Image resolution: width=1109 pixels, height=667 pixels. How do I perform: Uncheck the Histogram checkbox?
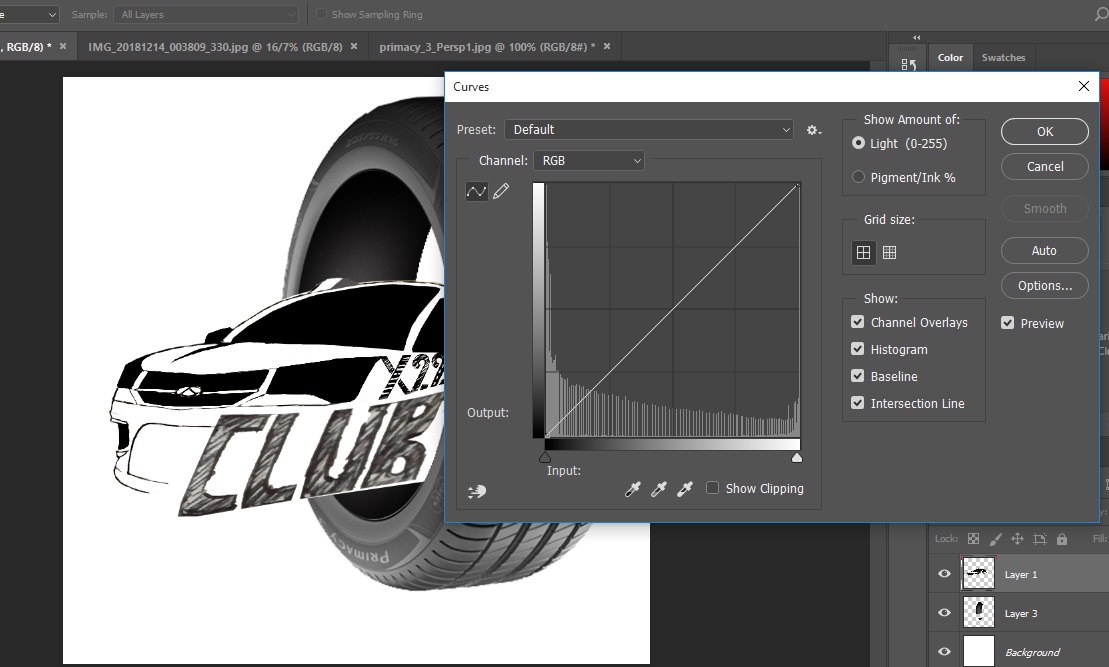point(858,349)
